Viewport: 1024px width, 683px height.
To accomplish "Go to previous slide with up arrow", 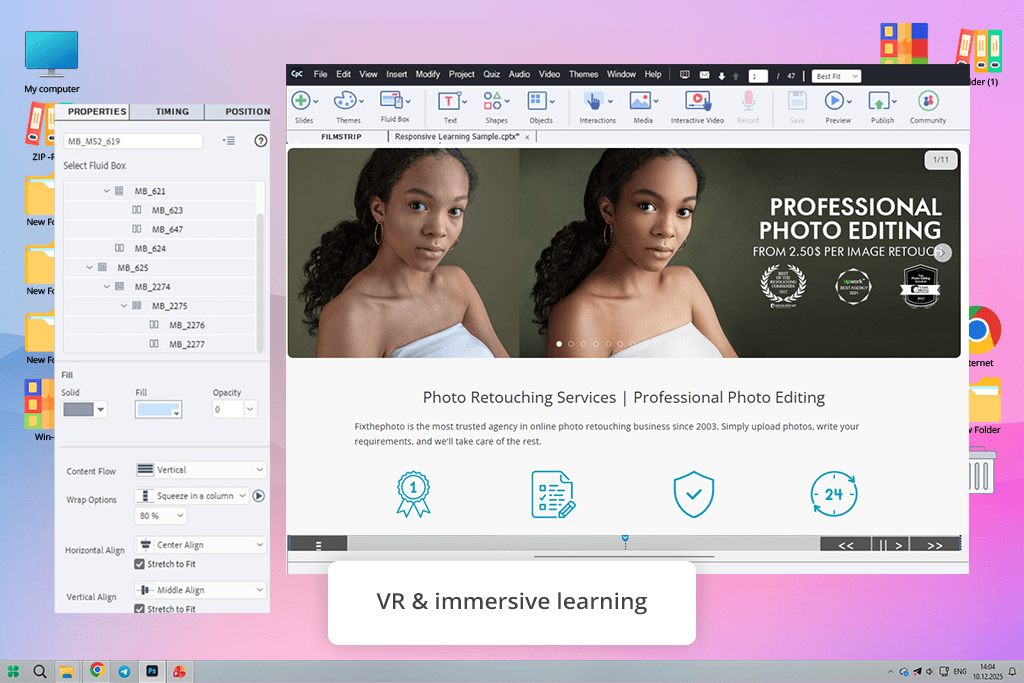I will [x=736, y=76].
